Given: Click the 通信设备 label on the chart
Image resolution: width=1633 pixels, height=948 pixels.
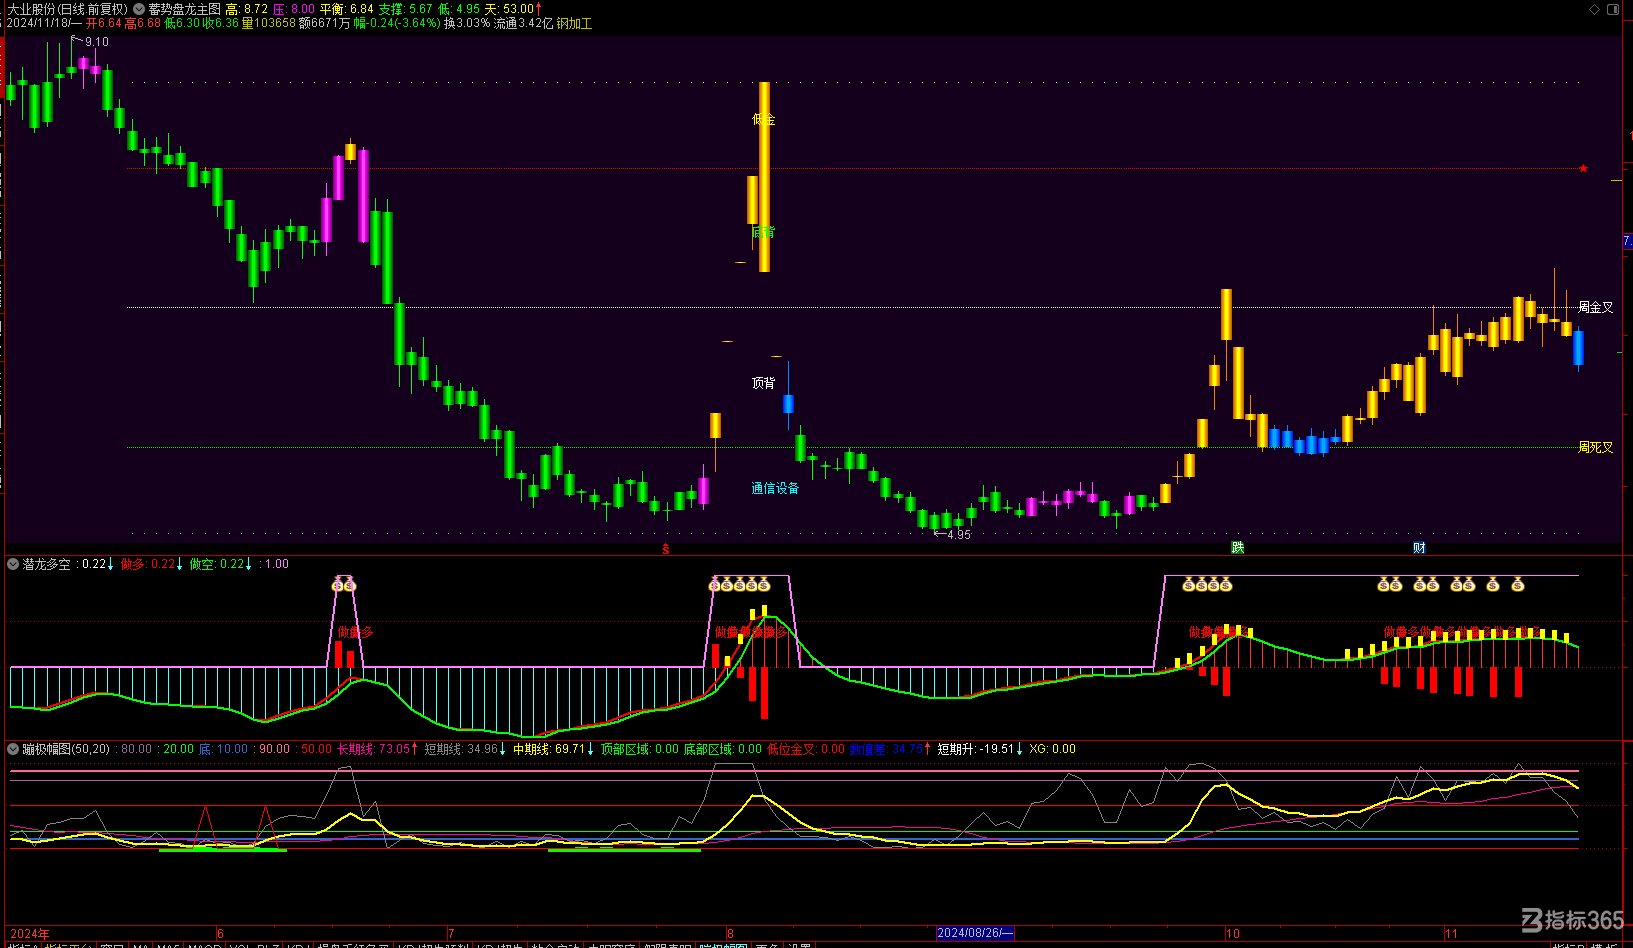Looking at the screenshot, I should (775, 488).
